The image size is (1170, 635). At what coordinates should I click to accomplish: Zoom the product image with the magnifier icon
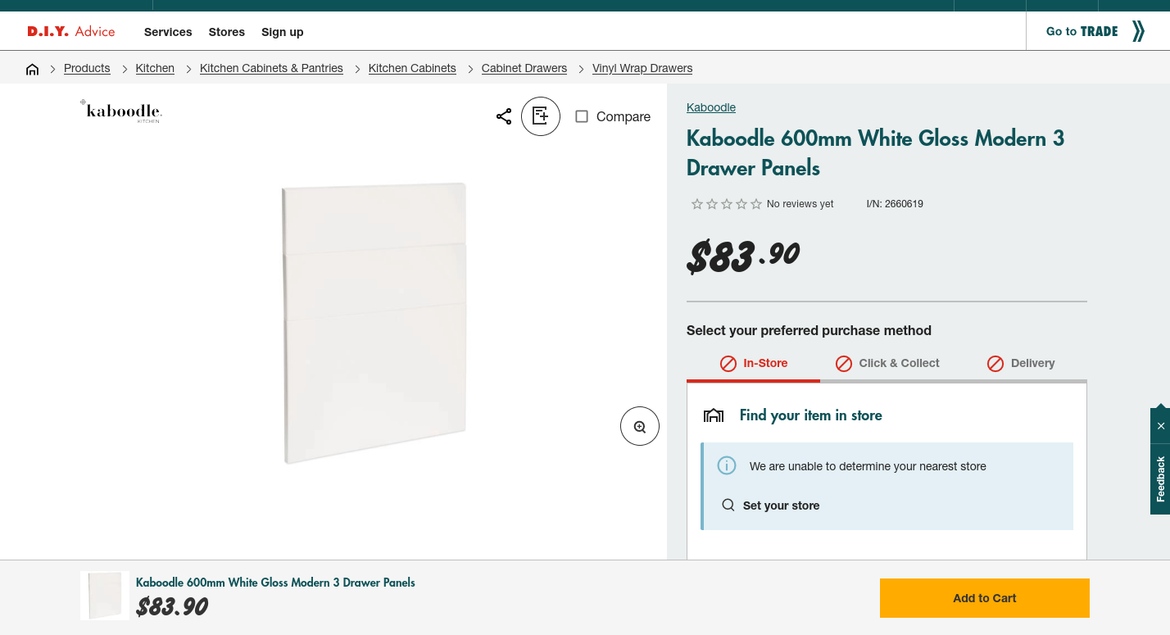click(639, 425)
